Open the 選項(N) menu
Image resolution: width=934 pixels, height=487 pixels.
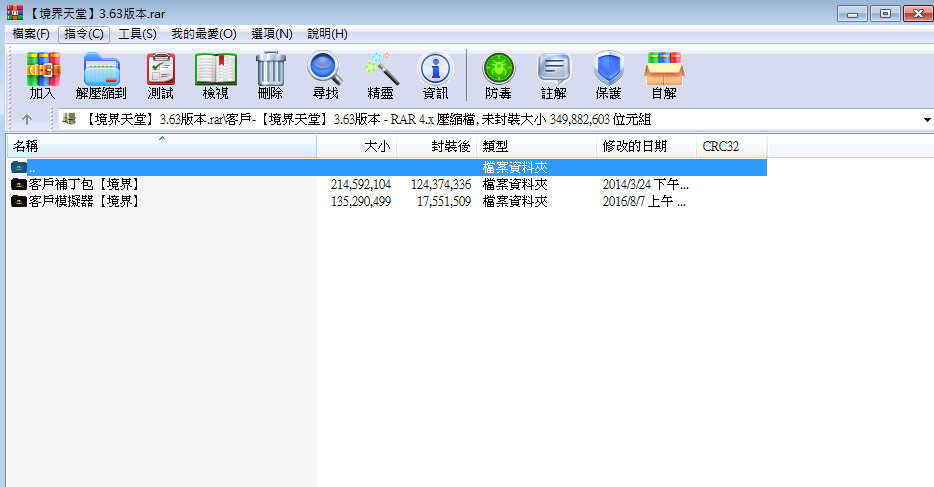point(272,34)
